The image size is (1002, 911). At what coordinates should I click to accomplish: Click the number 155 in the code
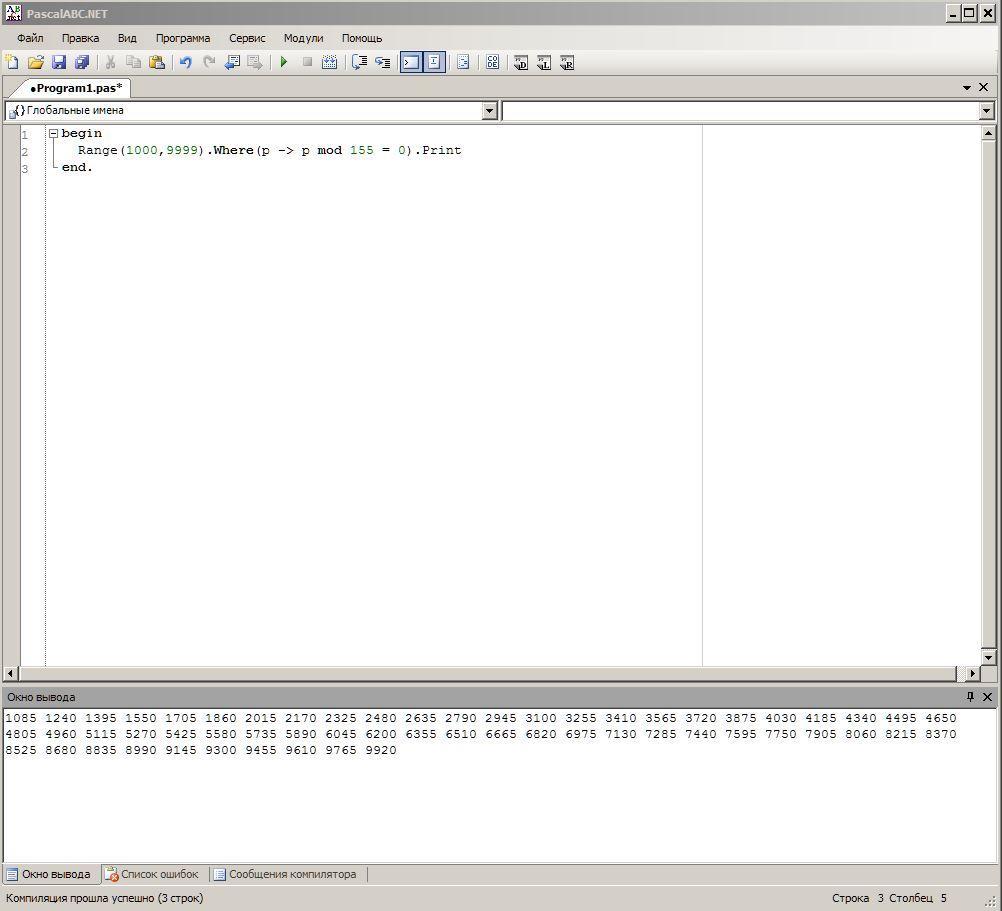click(x=362, y=150)
